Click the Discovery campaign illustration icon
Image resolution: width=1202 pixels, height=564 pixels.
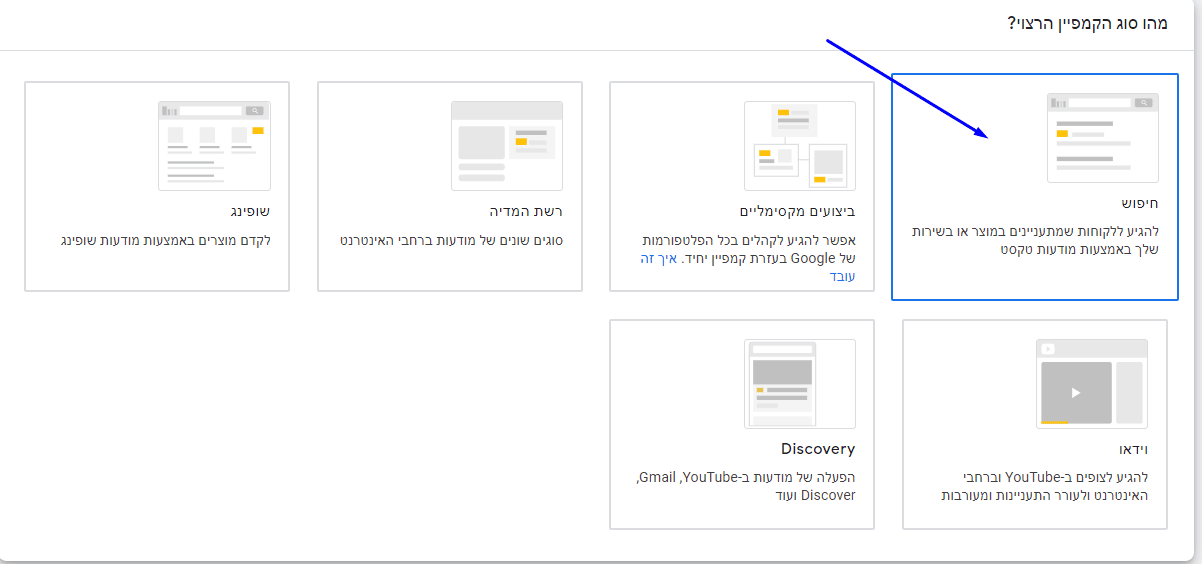800,384
